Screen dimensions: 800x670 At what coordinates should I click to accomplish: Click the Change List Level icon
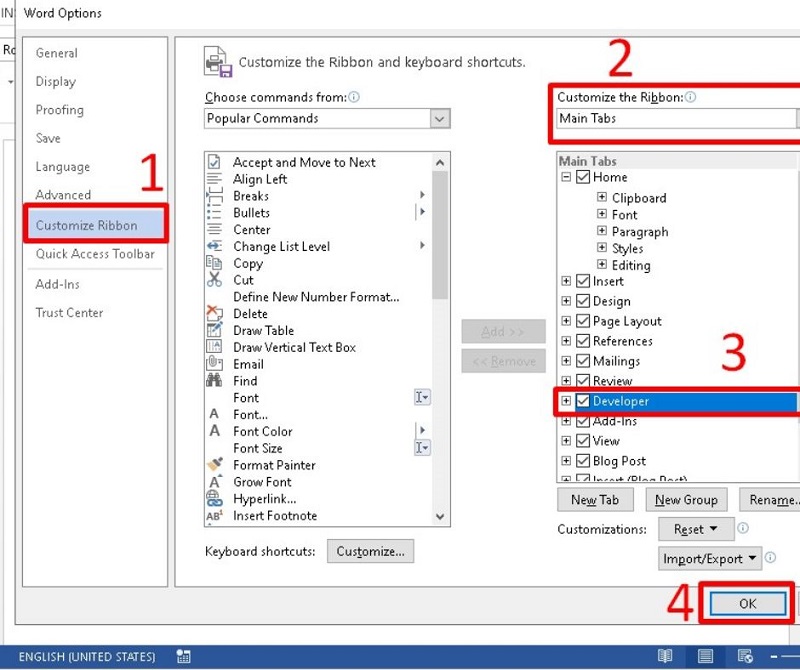tap(214, 246)
